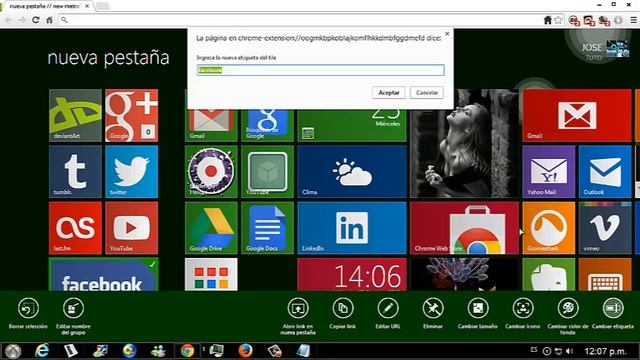Click the Chrome taskbar icon
640x360 pixels.
[x=187, y=351]
